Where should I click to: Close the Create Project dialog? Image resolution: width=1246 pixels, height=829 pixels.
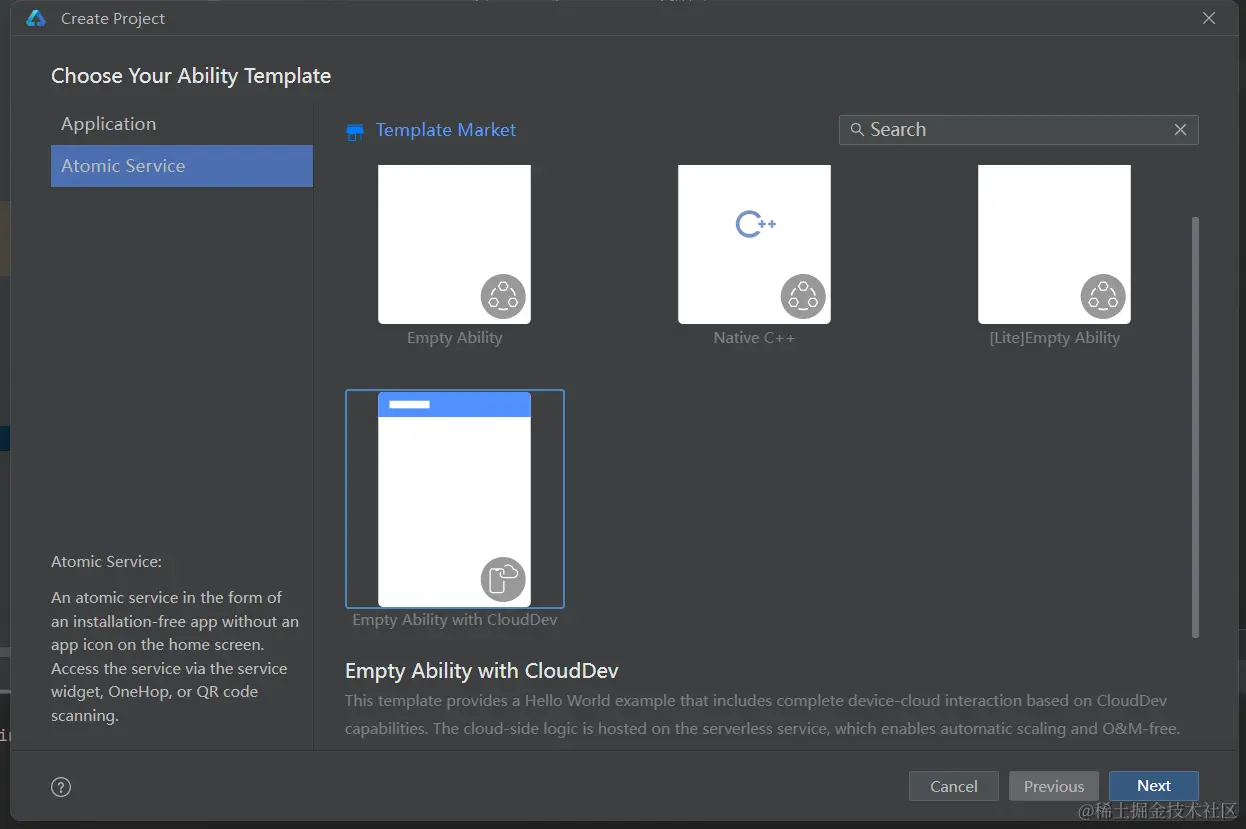point(1209,18)
